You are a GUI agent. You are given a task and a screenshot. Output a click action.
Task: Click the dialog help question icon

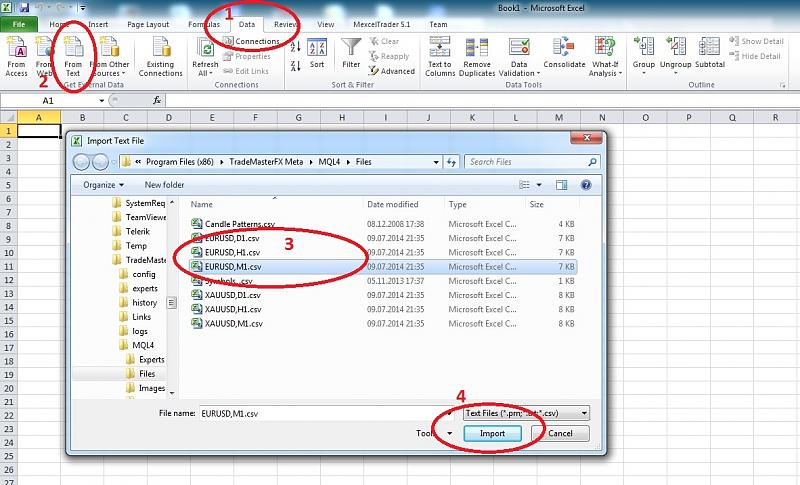[586, 185]
